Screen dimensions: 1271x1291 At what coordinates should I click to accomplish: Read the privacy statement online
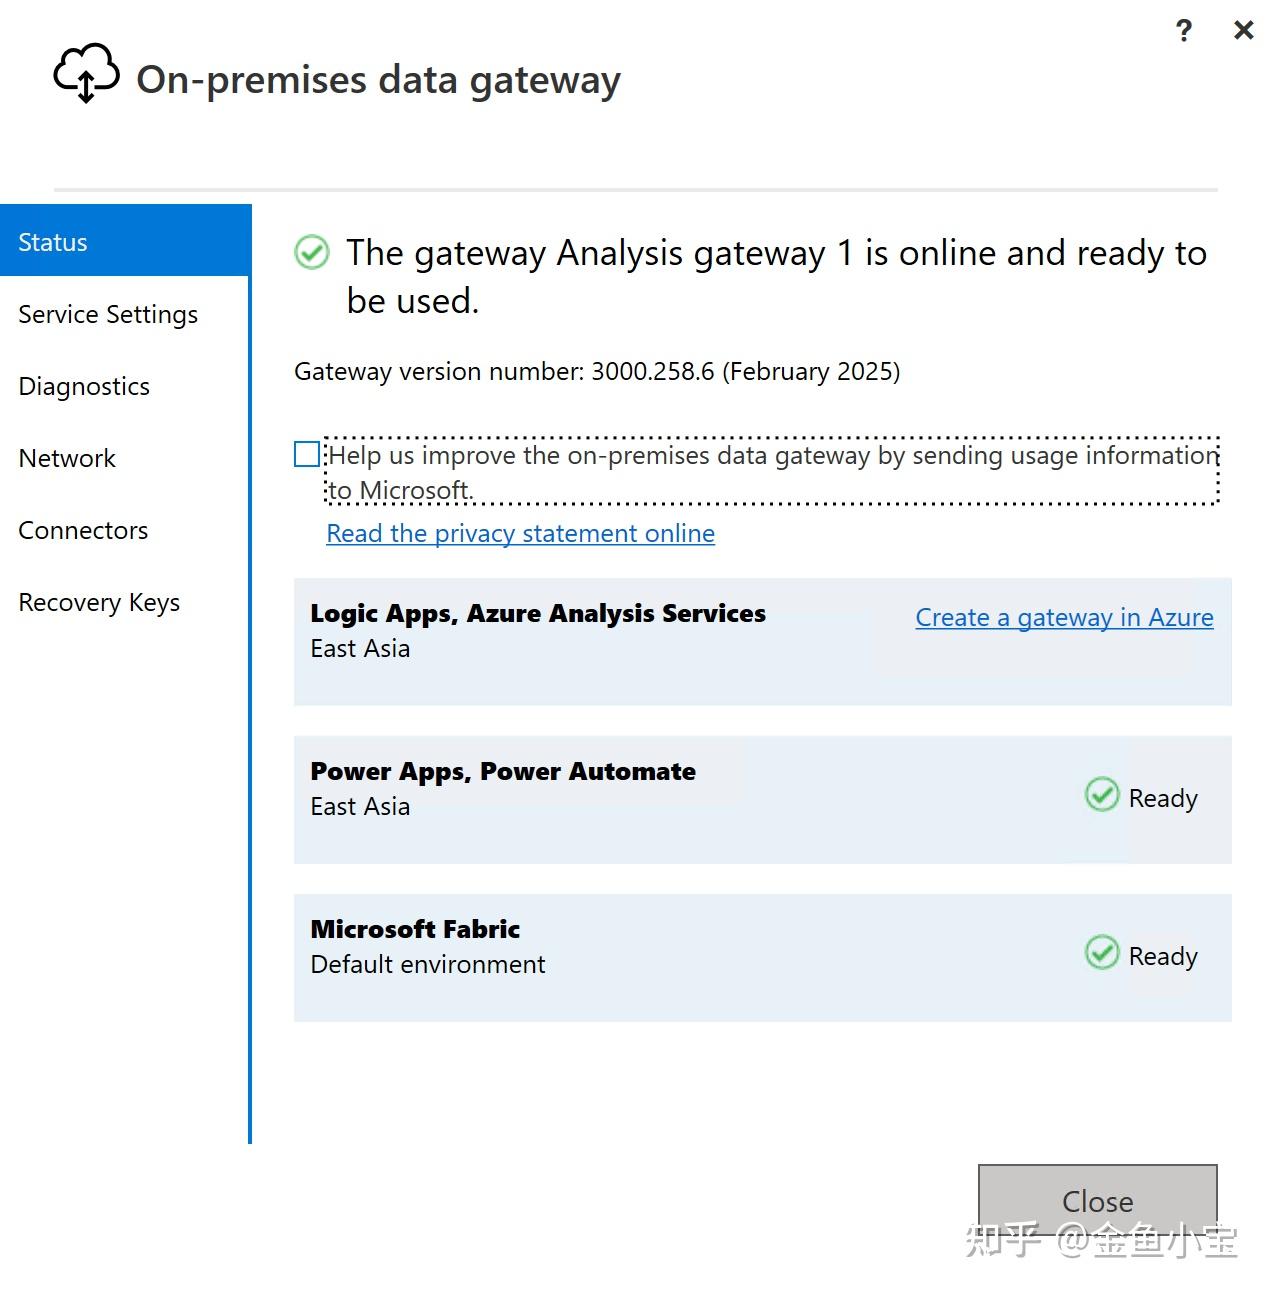519,533
